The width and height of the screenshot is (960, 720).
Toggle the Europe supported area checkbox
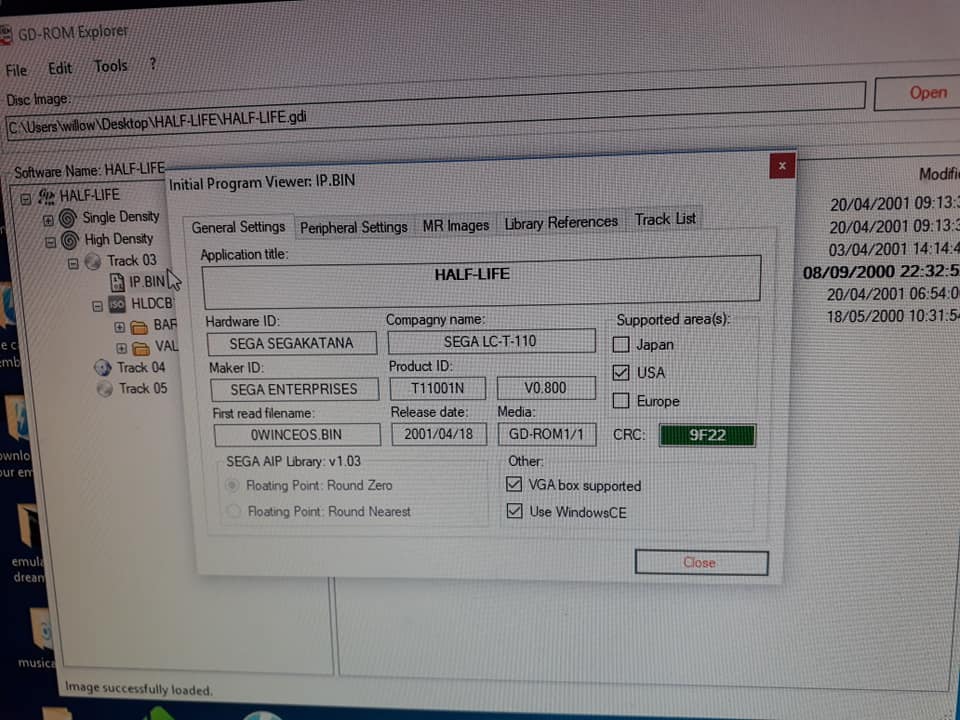pyautogui.click(x=621, y=400)
